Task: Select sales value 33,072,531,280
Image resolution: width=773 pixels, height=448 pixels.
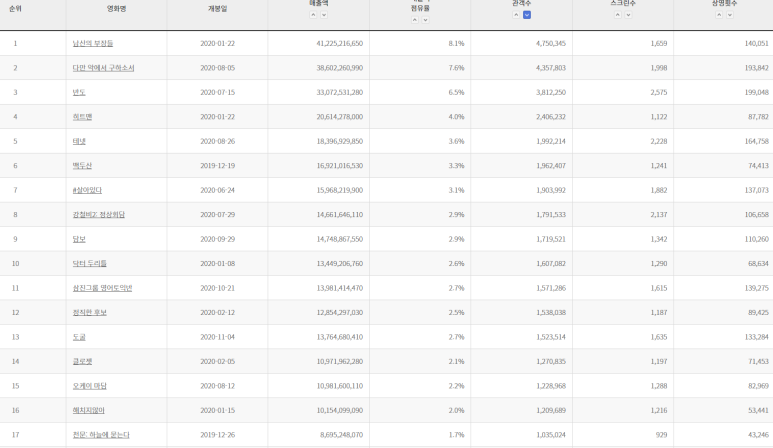Action: (x=340, y=92)
